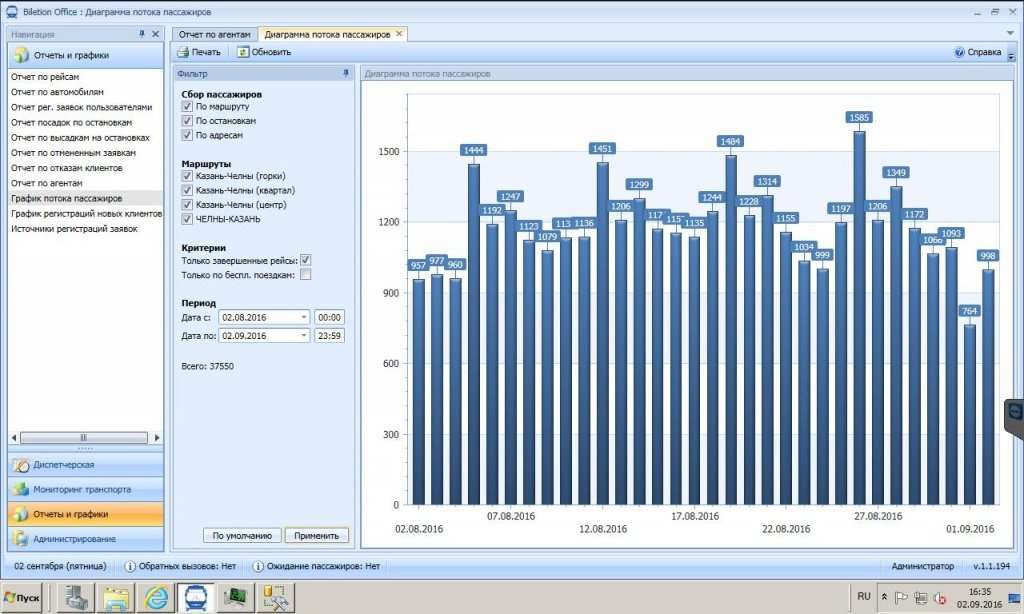Click the Ожидание пассажиров info icon
The width and height of the screenshot is (1024, 614).
pos(258,566)
